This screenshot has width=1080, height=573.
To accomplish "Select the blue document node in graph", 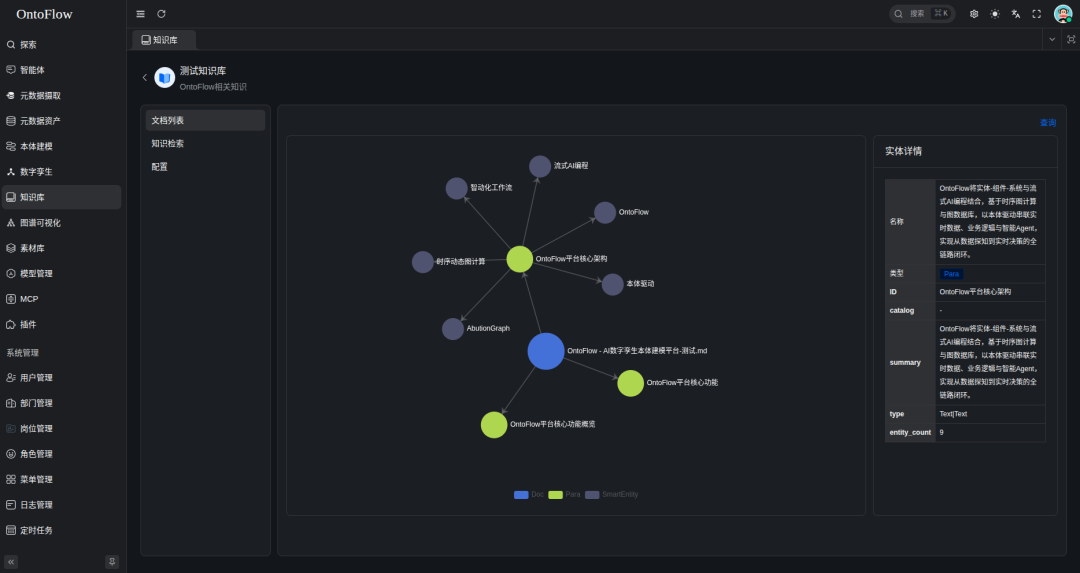I will [x=546, y=351].
